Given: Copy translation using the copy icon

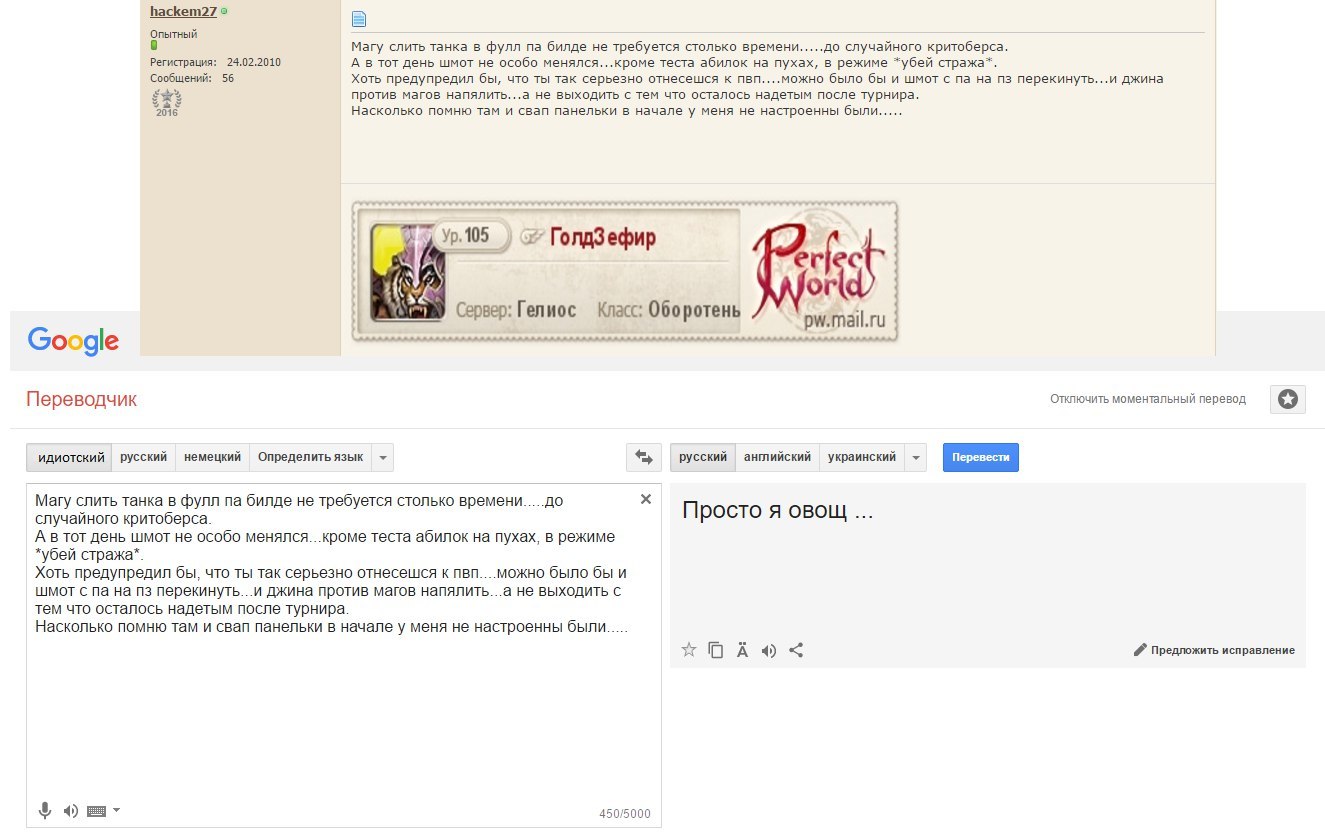Looking at the screenshot, I should (715, 650).
